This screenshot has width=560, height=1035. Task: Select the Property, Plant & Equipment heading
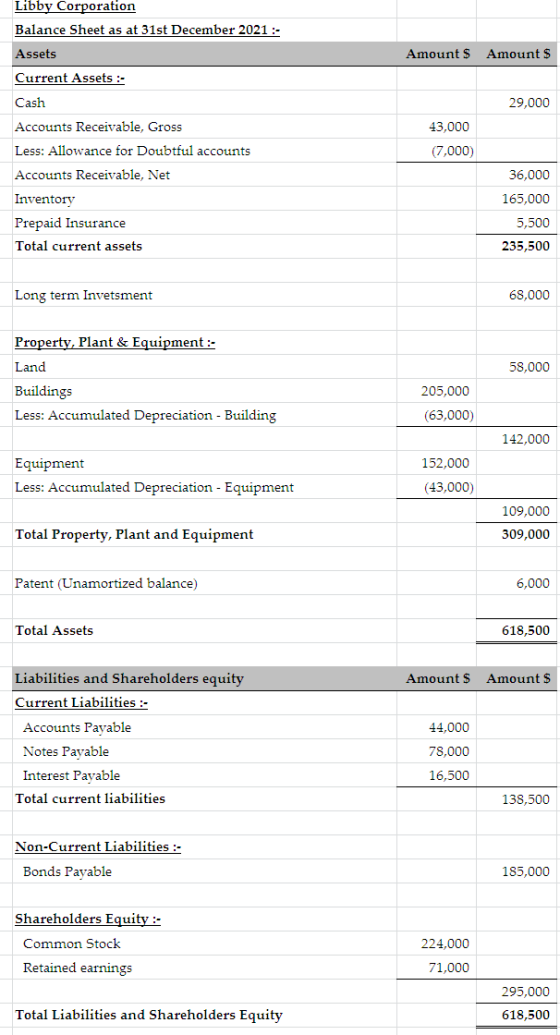tap(115, 343)
